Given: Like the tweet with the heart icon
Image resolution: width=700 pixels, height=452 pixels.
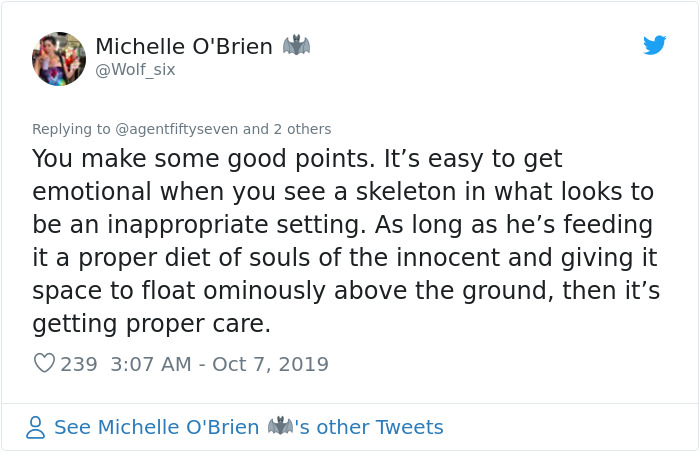Looking at the screenshot, I should pos(44,364).
